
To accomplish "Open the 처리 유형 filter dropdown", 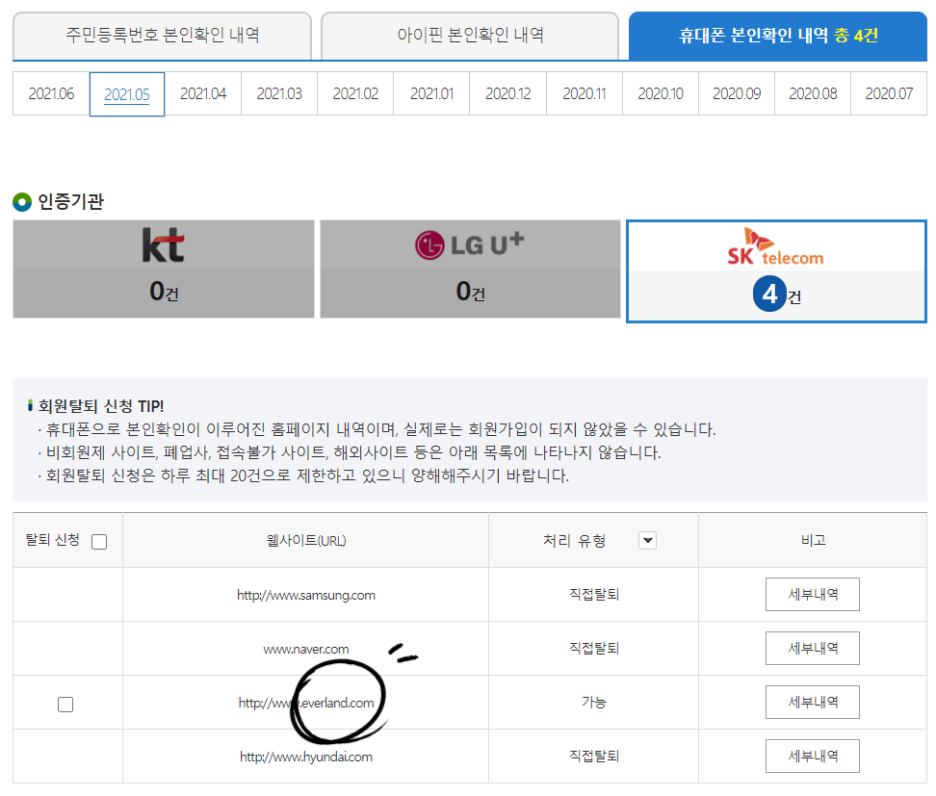I will pyautogui.click(x=648, y=540).
